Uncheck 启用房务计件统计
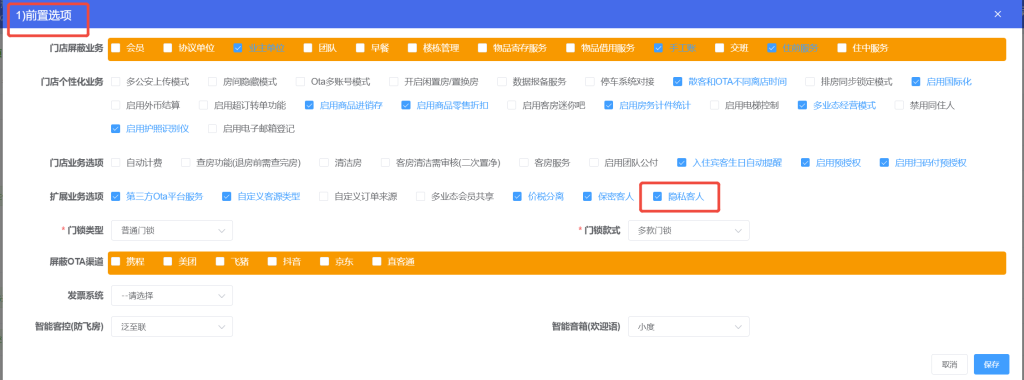This screenshot has width=1024, height=380. (609, 105)
